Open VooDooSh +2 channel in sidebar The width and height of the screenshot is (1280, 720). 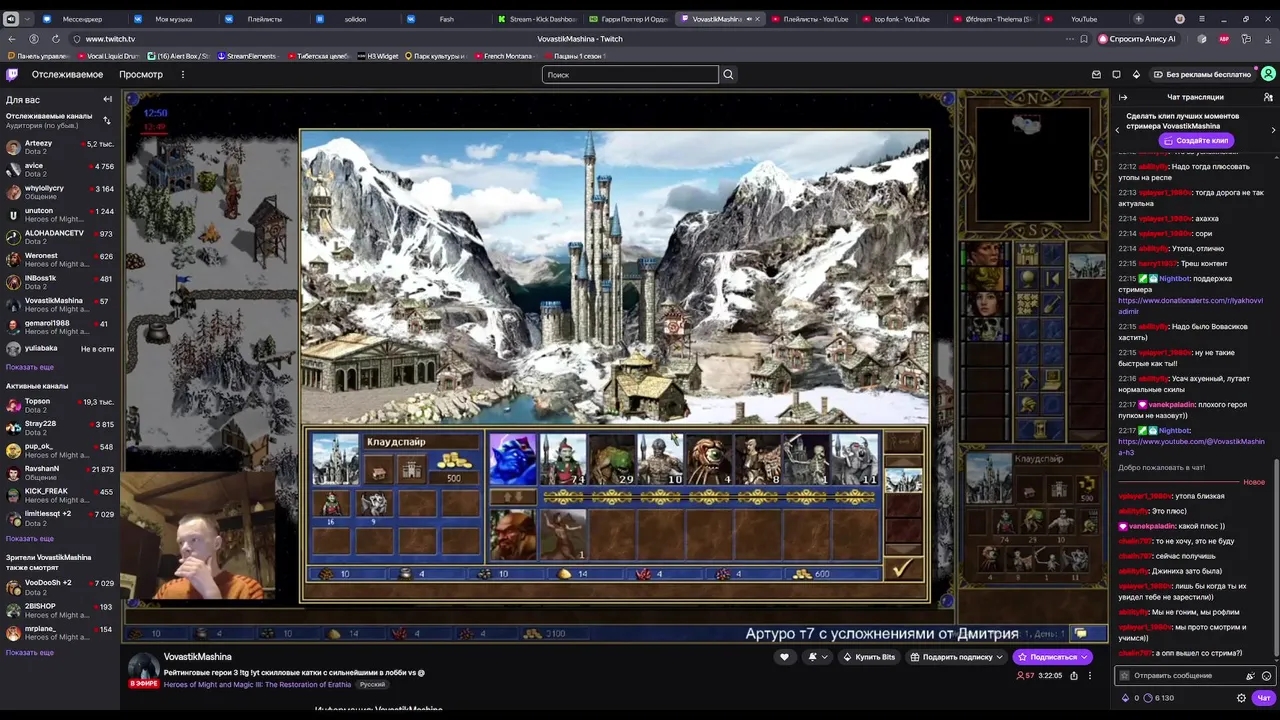pyautogui.click(x=60, y=587)
